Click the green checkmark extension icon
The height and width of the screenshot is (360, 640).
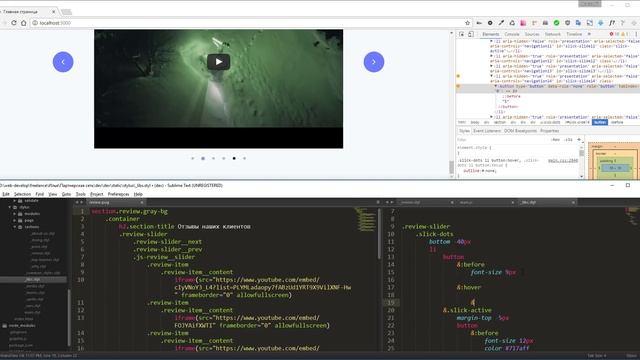556,23
